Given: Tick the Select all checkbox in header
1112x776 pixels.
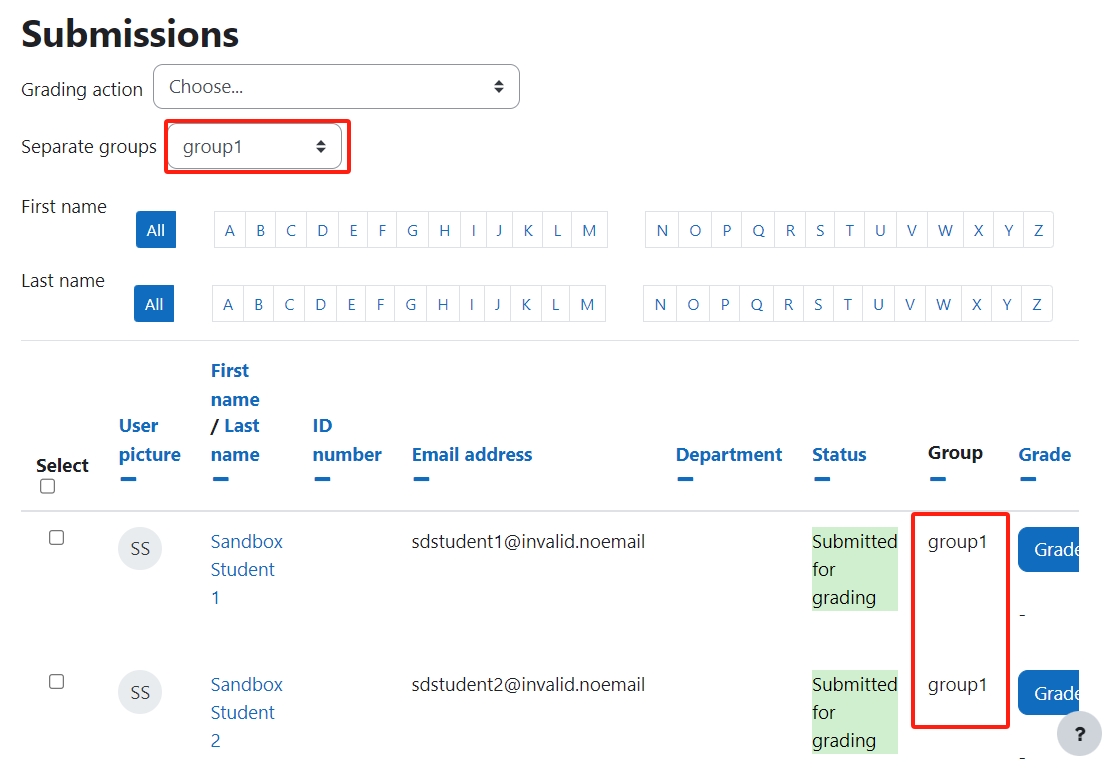Looking at the screenshot, I should 48,487.
